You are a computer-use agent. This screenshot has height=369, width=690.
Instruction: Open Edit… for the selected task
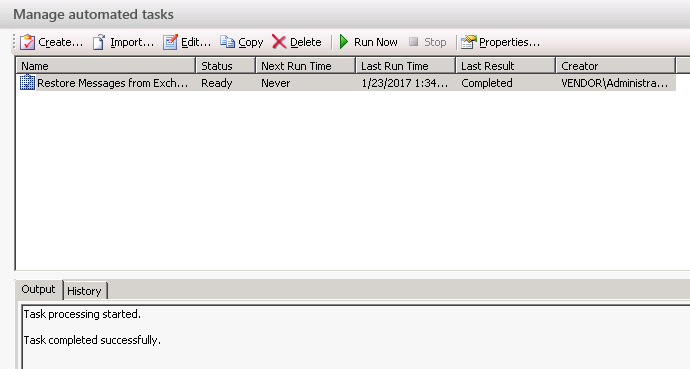(x=196, y=42)
